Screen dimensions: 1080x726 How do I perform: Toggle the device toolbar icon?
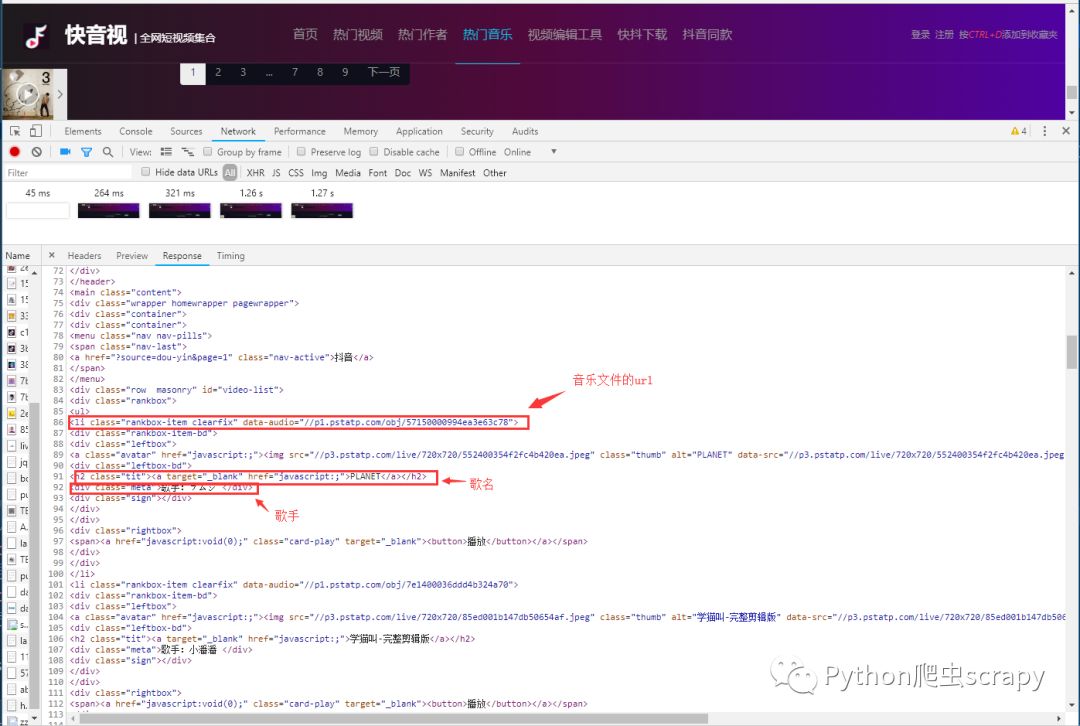tap(36, 131)
